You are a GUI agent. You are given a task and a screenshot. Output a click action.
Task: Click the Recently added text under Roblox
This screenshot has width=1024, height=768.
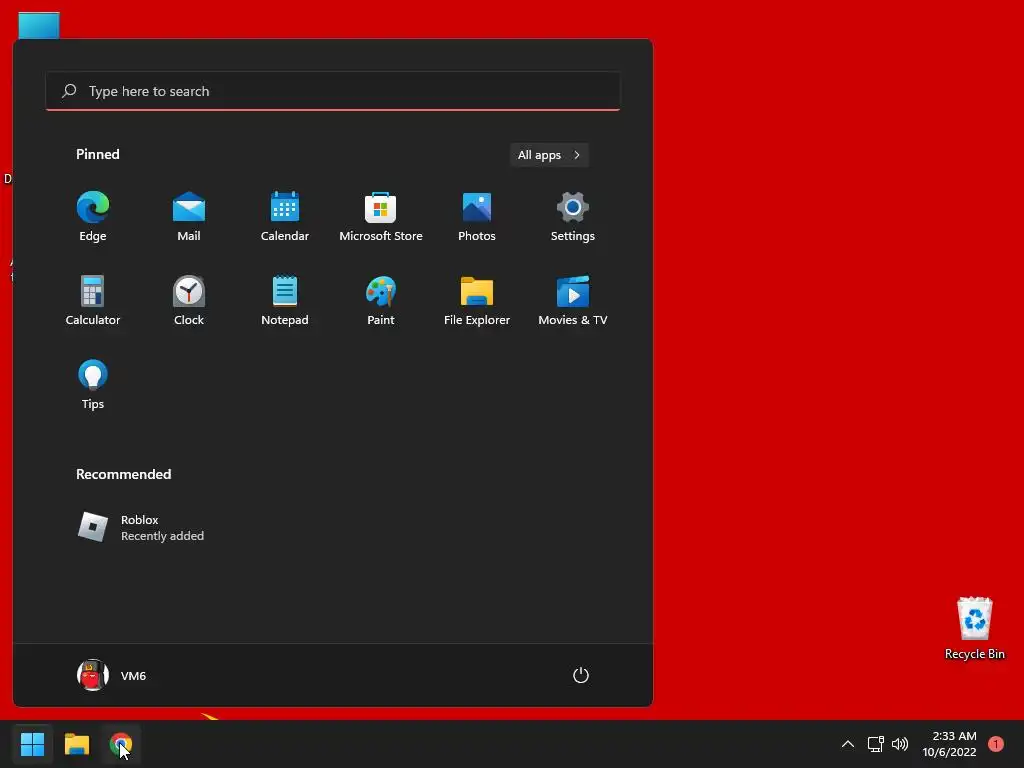163,536
